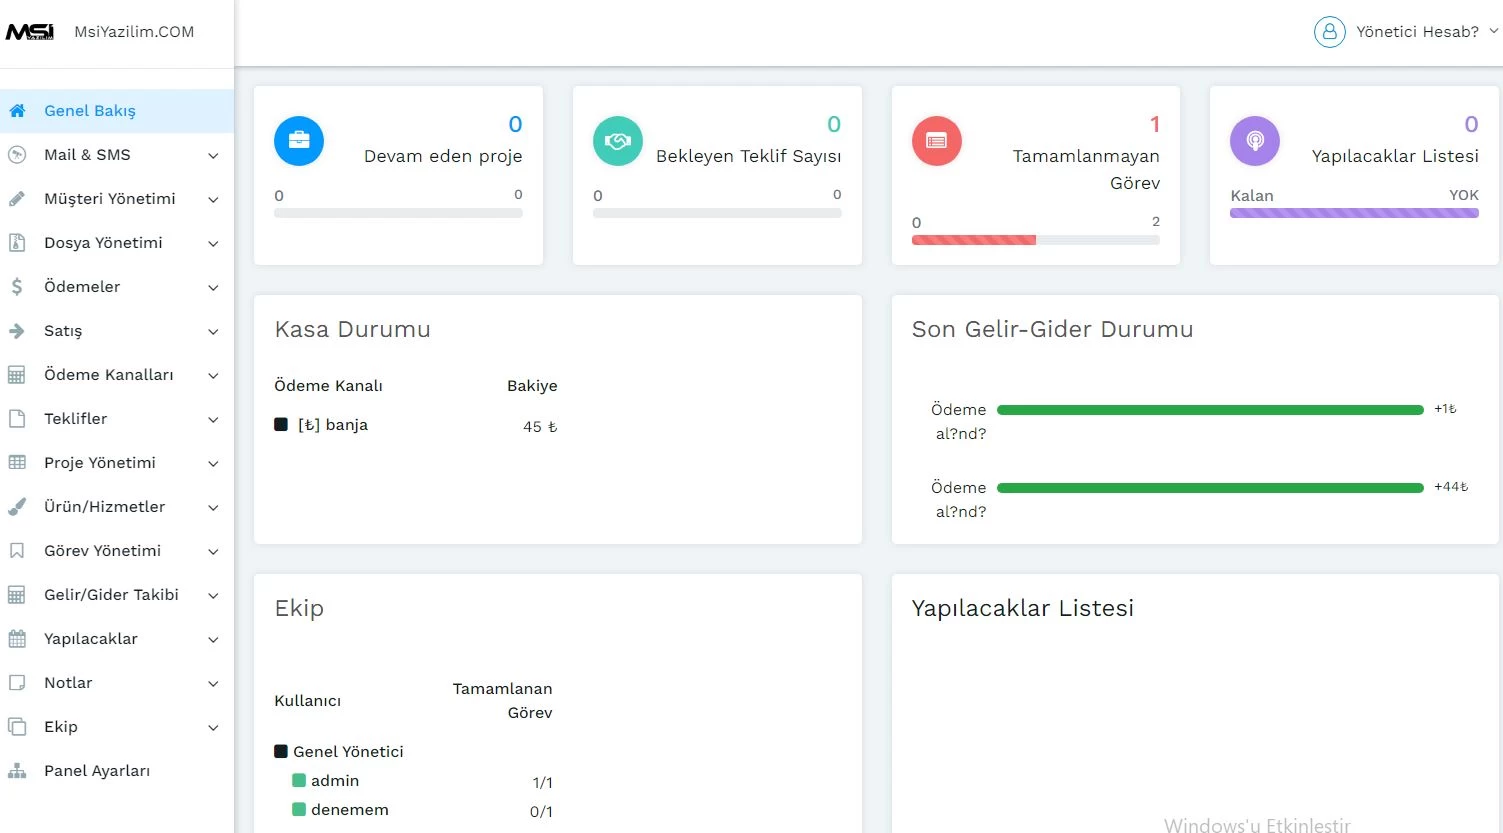This screenshot has width=1503, height=833.
Task: Click the Panel Ayarları sitemap icon
Action: pos(17,771)
